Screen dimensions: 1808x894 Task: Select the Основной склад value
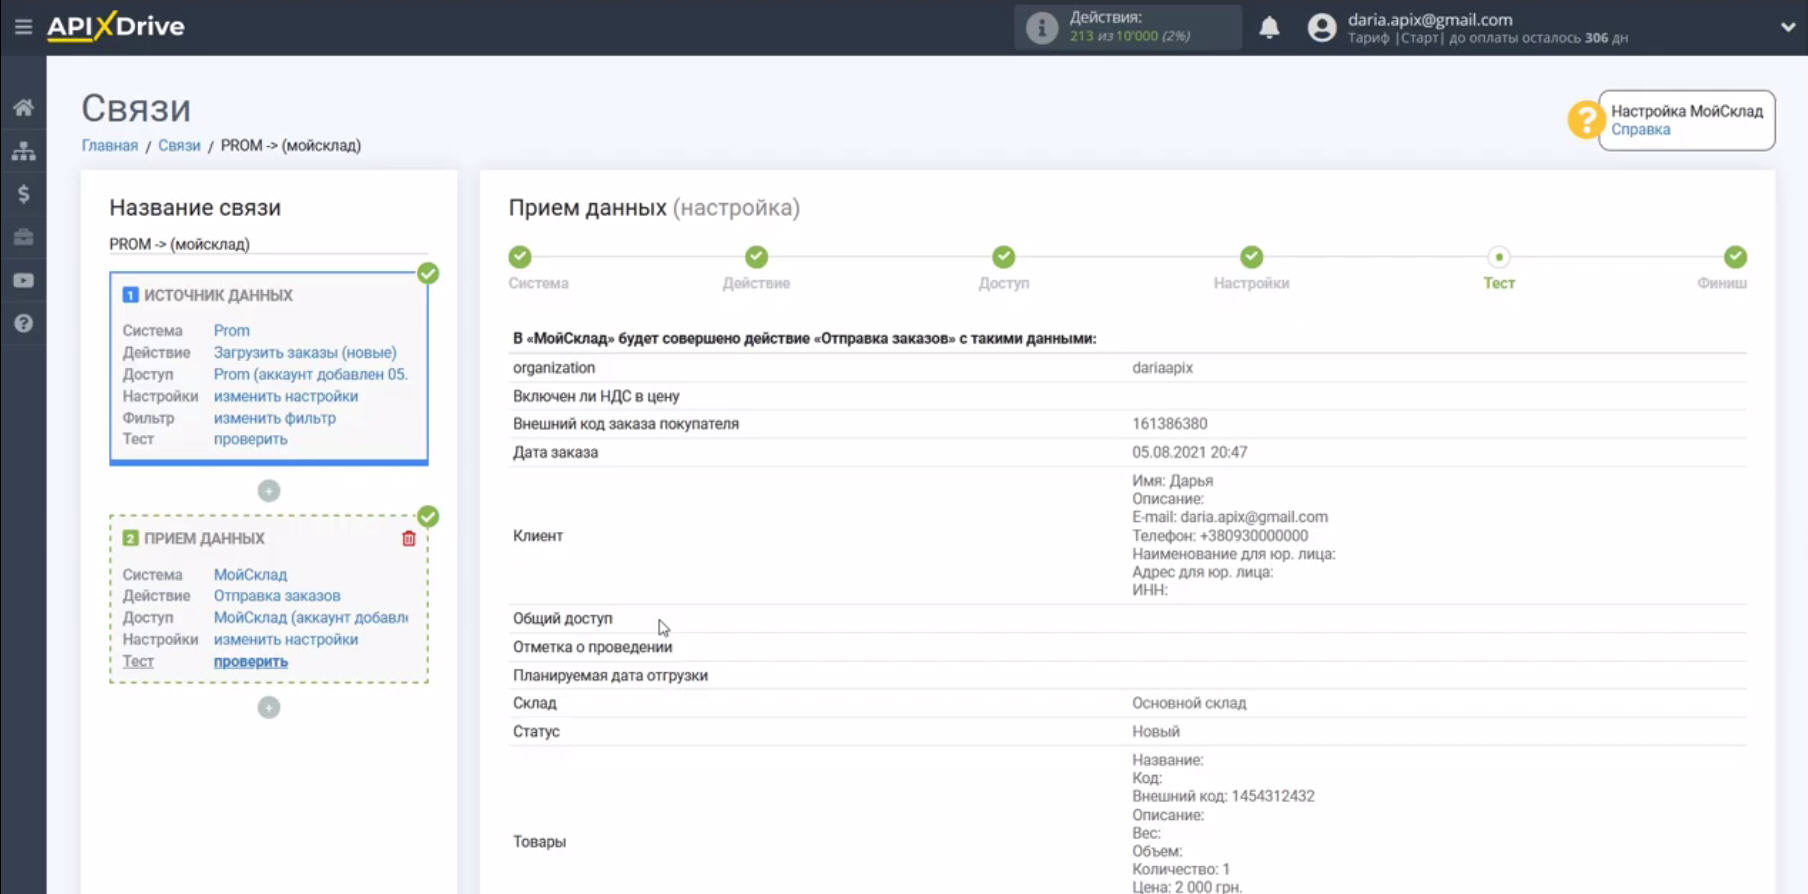tap(1189, 703)
